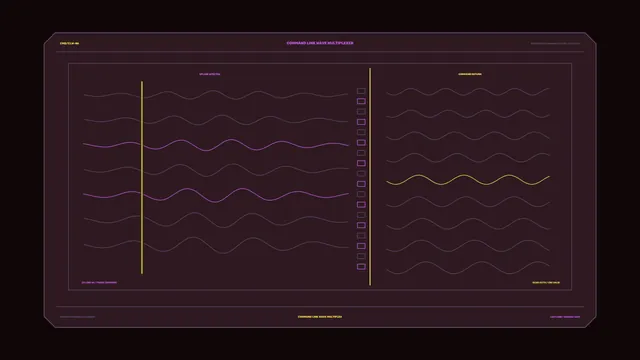Toggle the second checkbox from the bottom

pyautogui.click(x=361, y=256)
